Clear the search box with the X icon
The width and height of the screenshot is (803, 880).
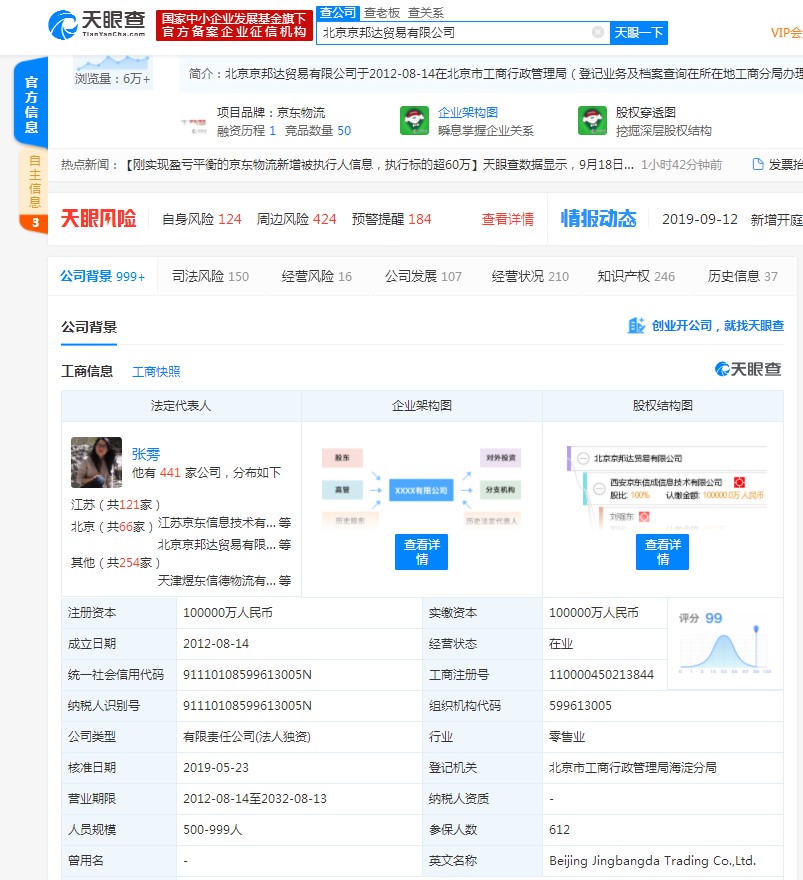point(598,33)
